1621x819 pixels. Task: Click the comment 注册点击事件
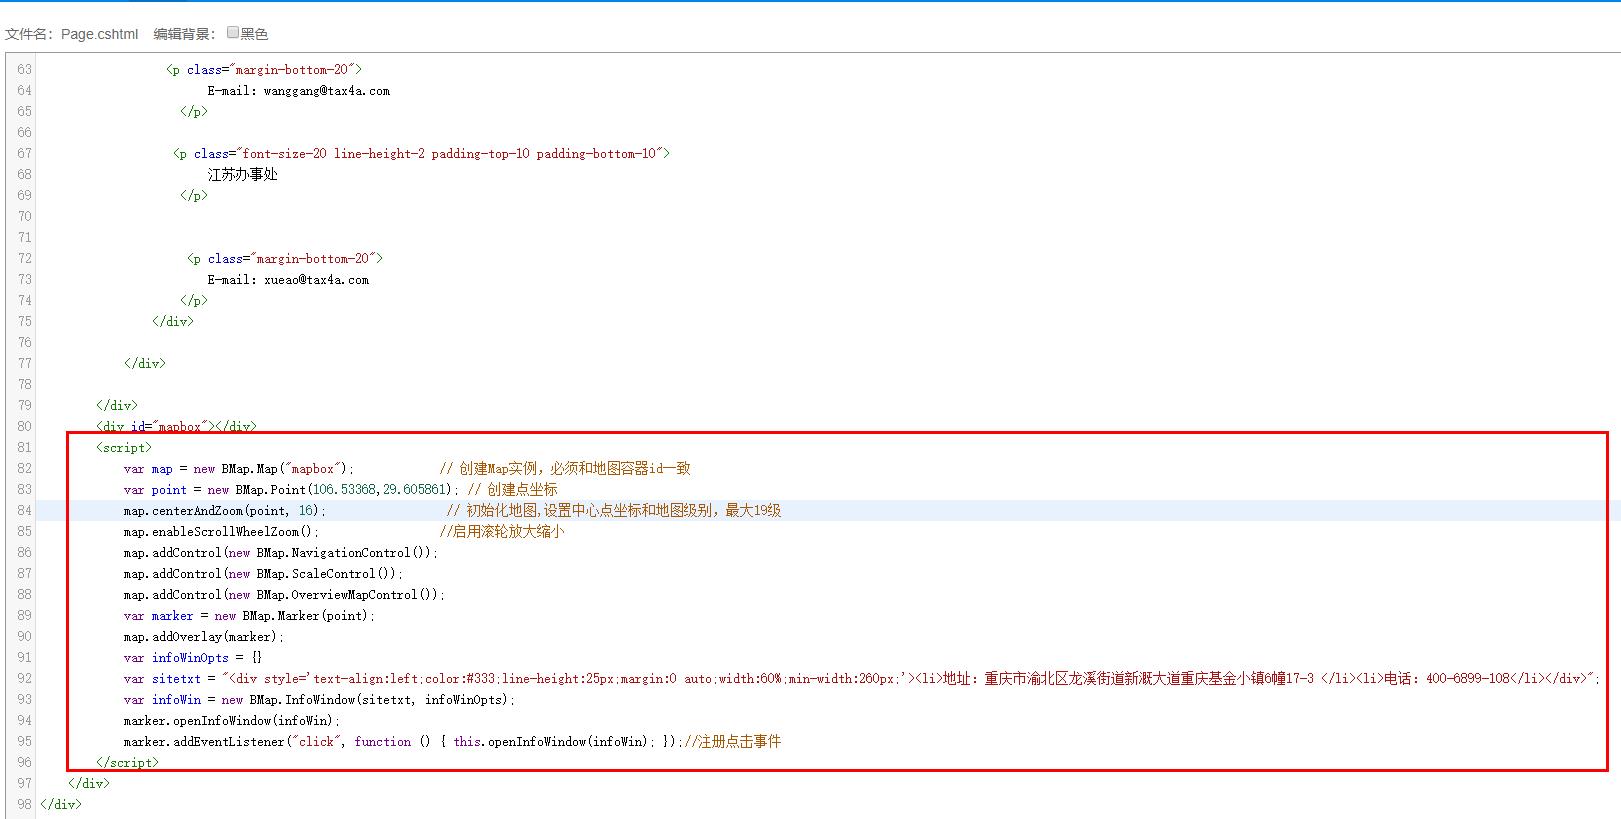tap(733, 741)
